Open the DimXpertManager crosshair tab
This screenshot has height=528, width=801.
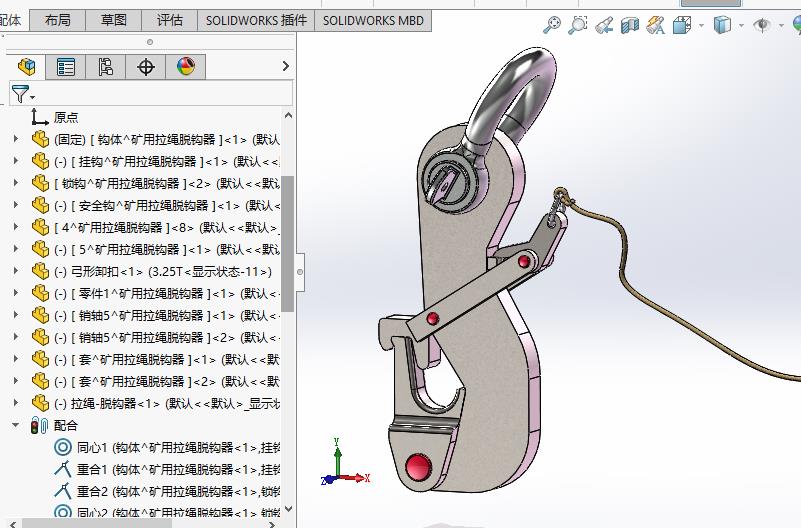pyautogui.click(x=146, y=67)
